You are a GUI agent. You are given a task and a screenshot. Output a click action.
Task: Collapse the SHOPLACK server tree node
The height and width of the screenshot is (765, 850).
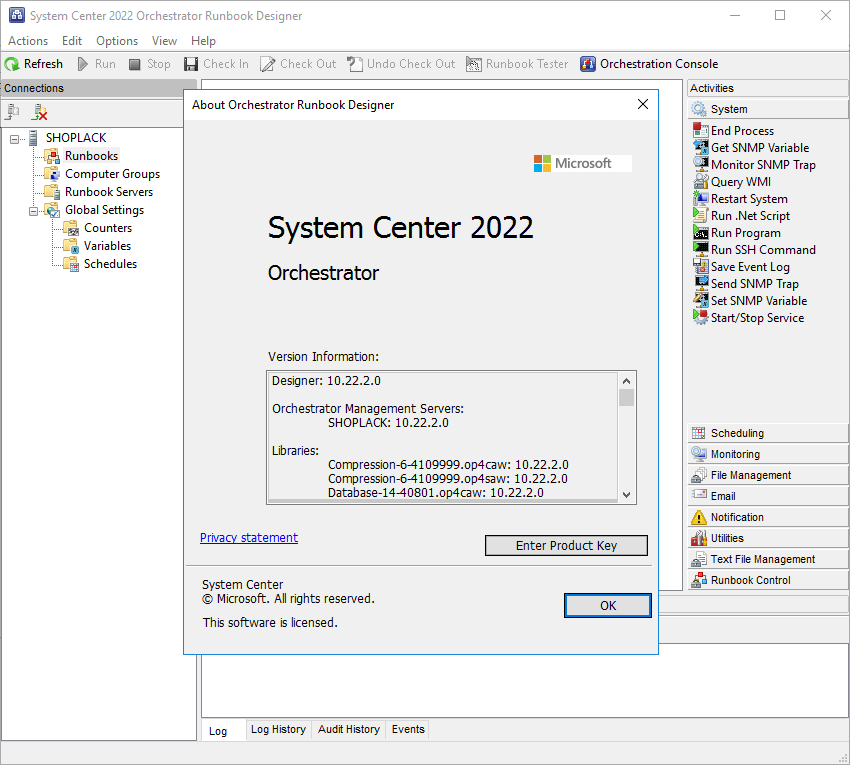click(14, 139)
